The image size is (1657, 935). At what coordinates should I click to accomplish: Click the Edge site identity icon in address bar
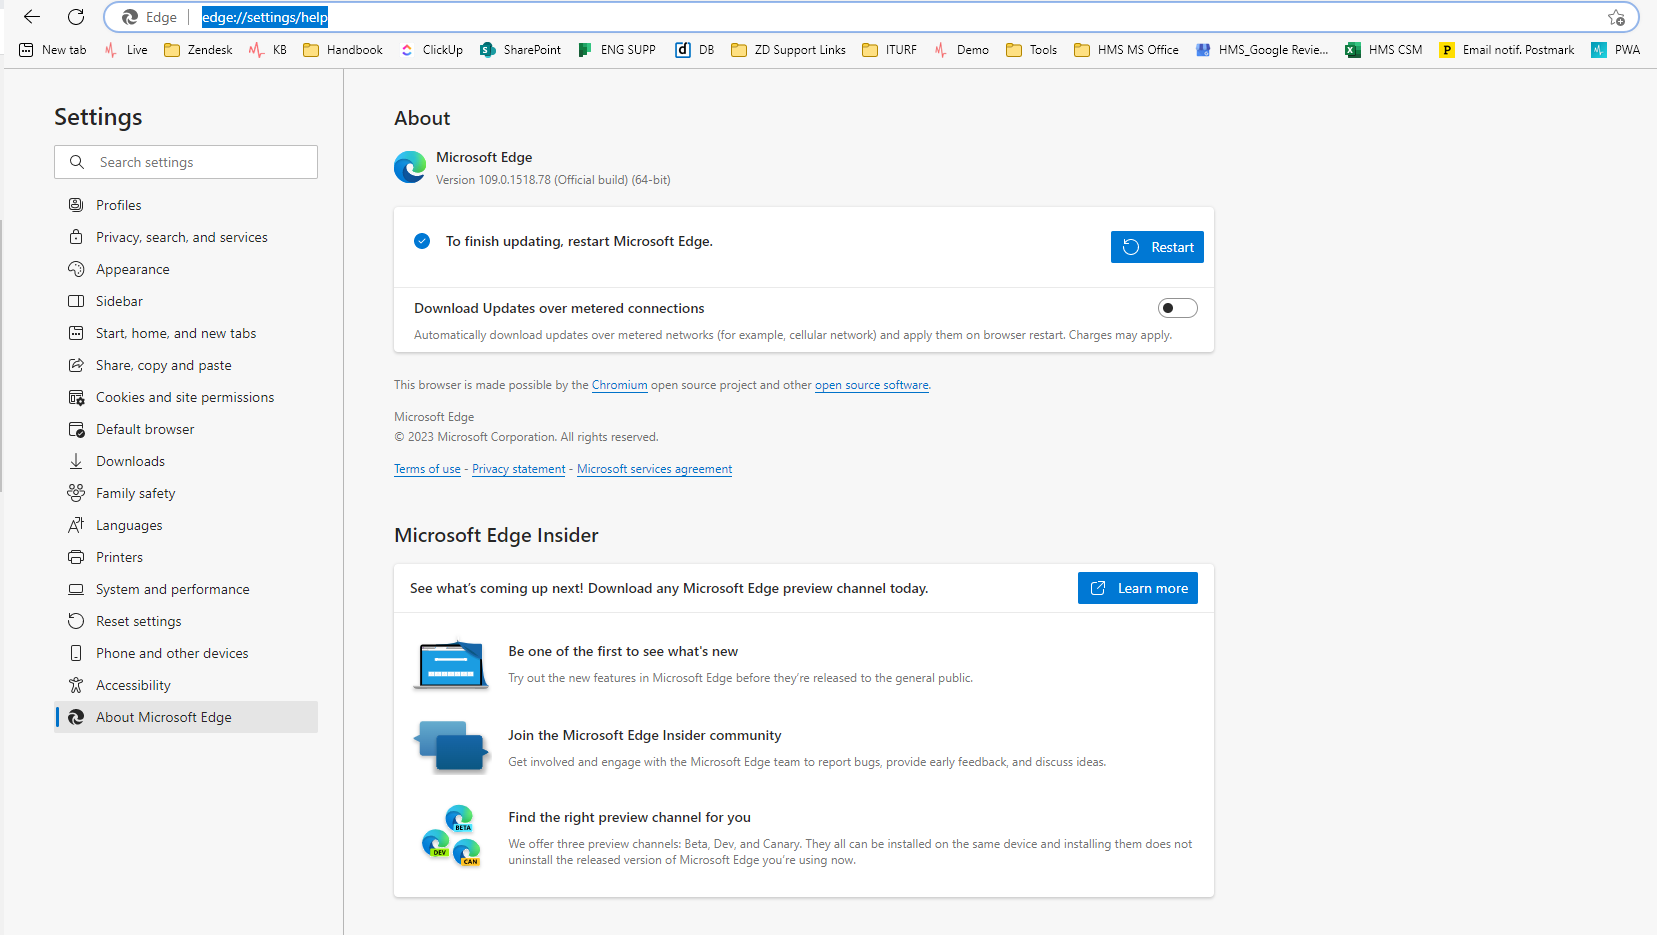pyautogui.click(x=130, y=17)
